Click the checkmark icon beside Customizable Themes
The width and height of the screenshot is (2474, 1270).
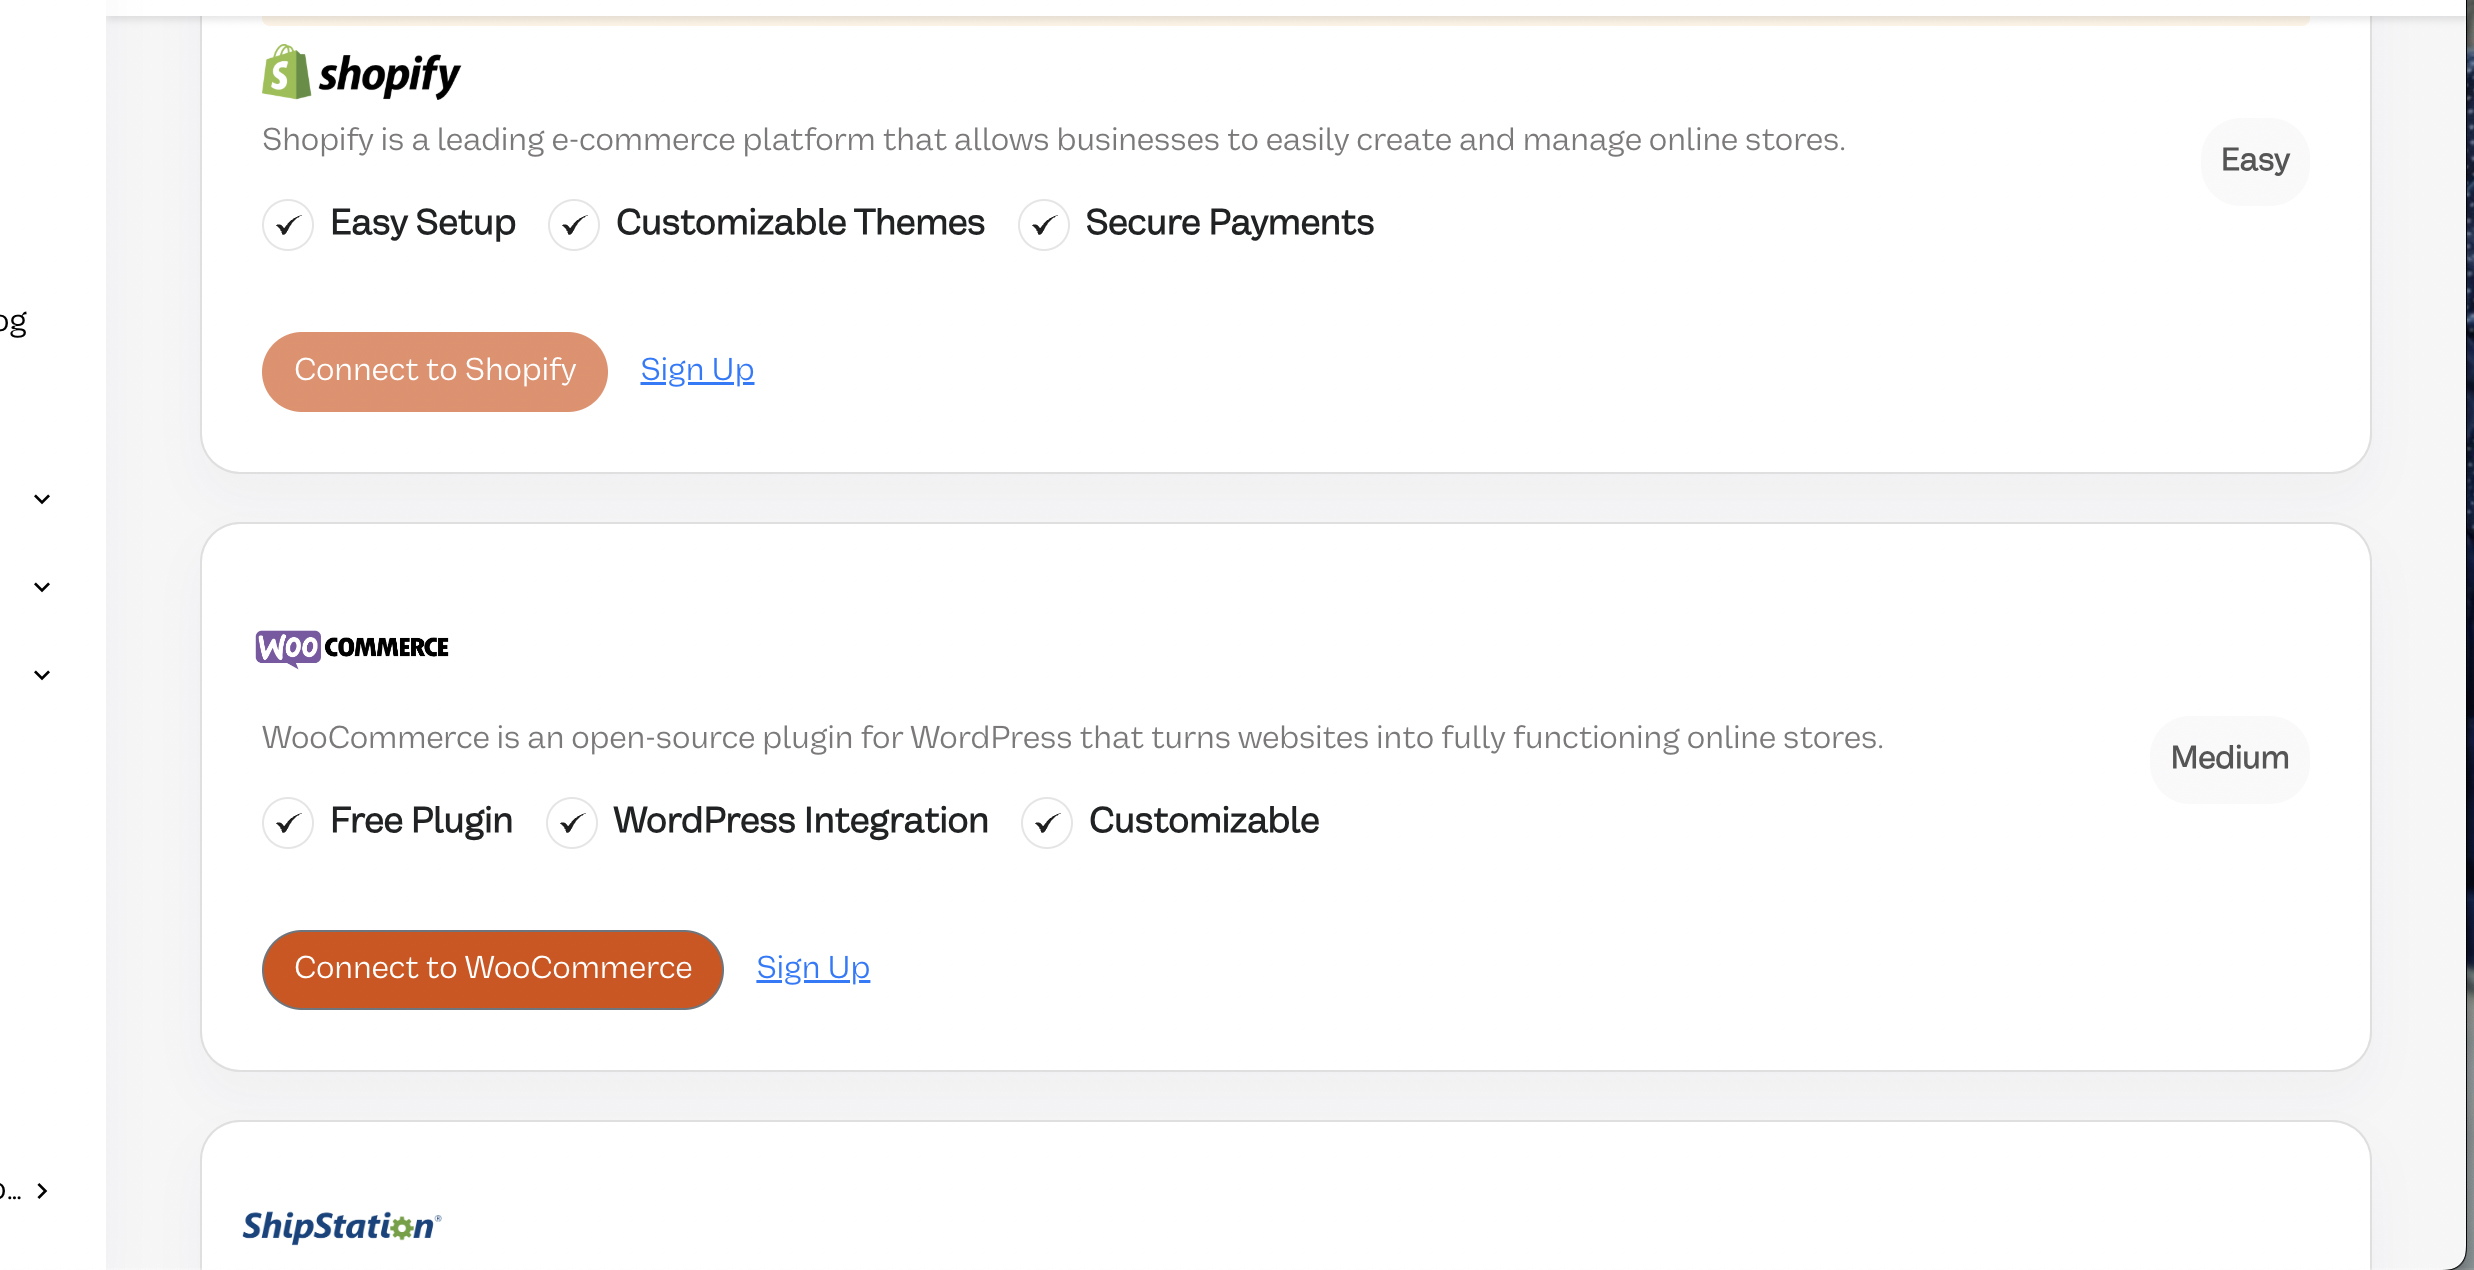coord(574,224)
